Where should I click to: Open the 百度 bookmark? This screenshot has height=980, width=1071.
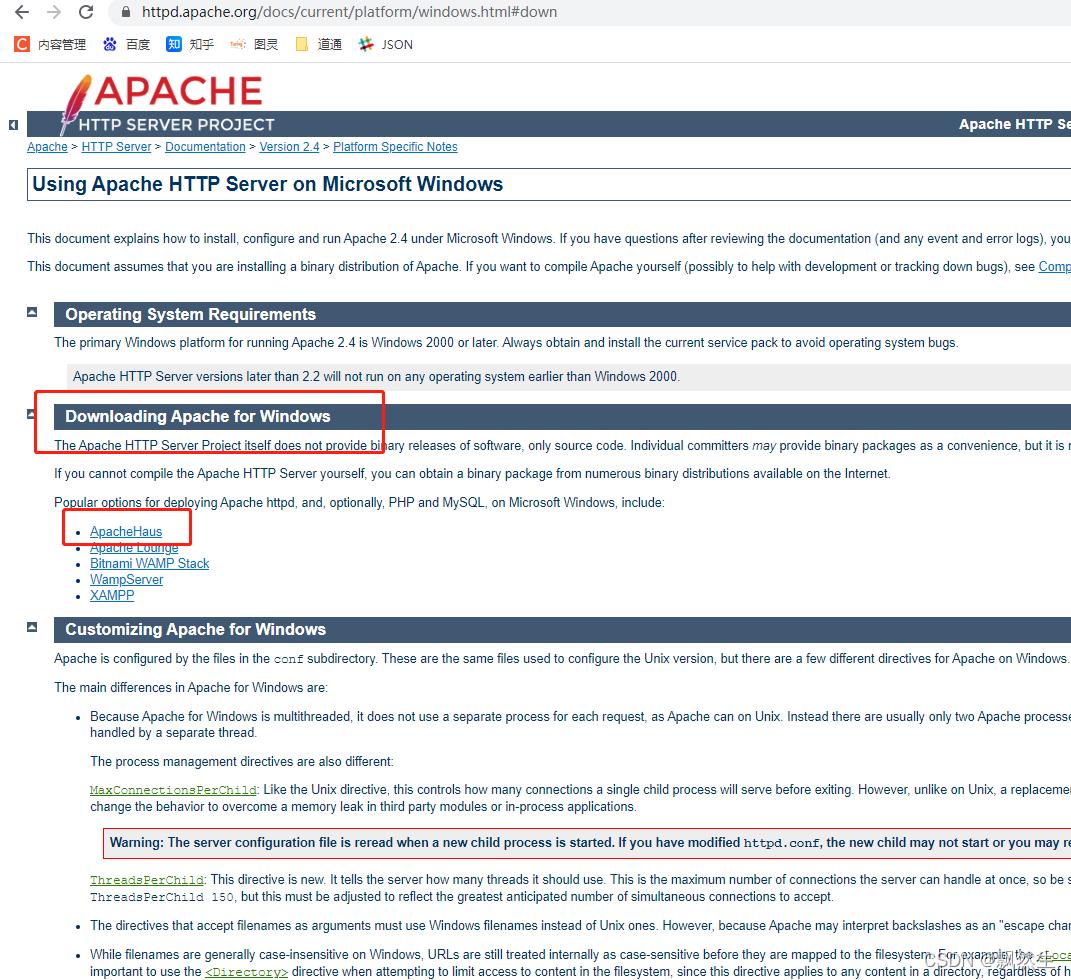[126, 44]
